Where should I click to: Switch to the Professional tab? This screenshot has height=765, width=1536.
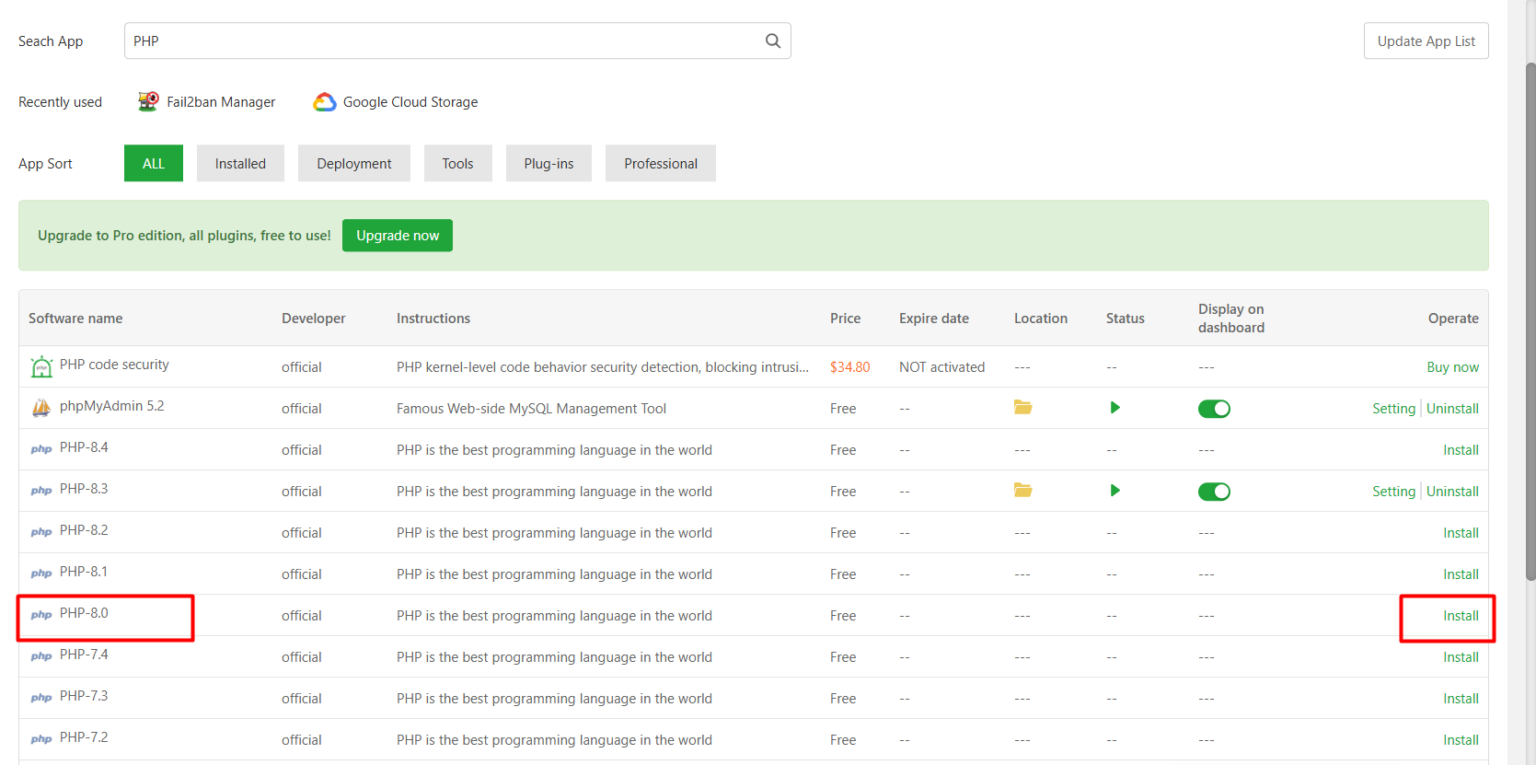pos(661,163)
